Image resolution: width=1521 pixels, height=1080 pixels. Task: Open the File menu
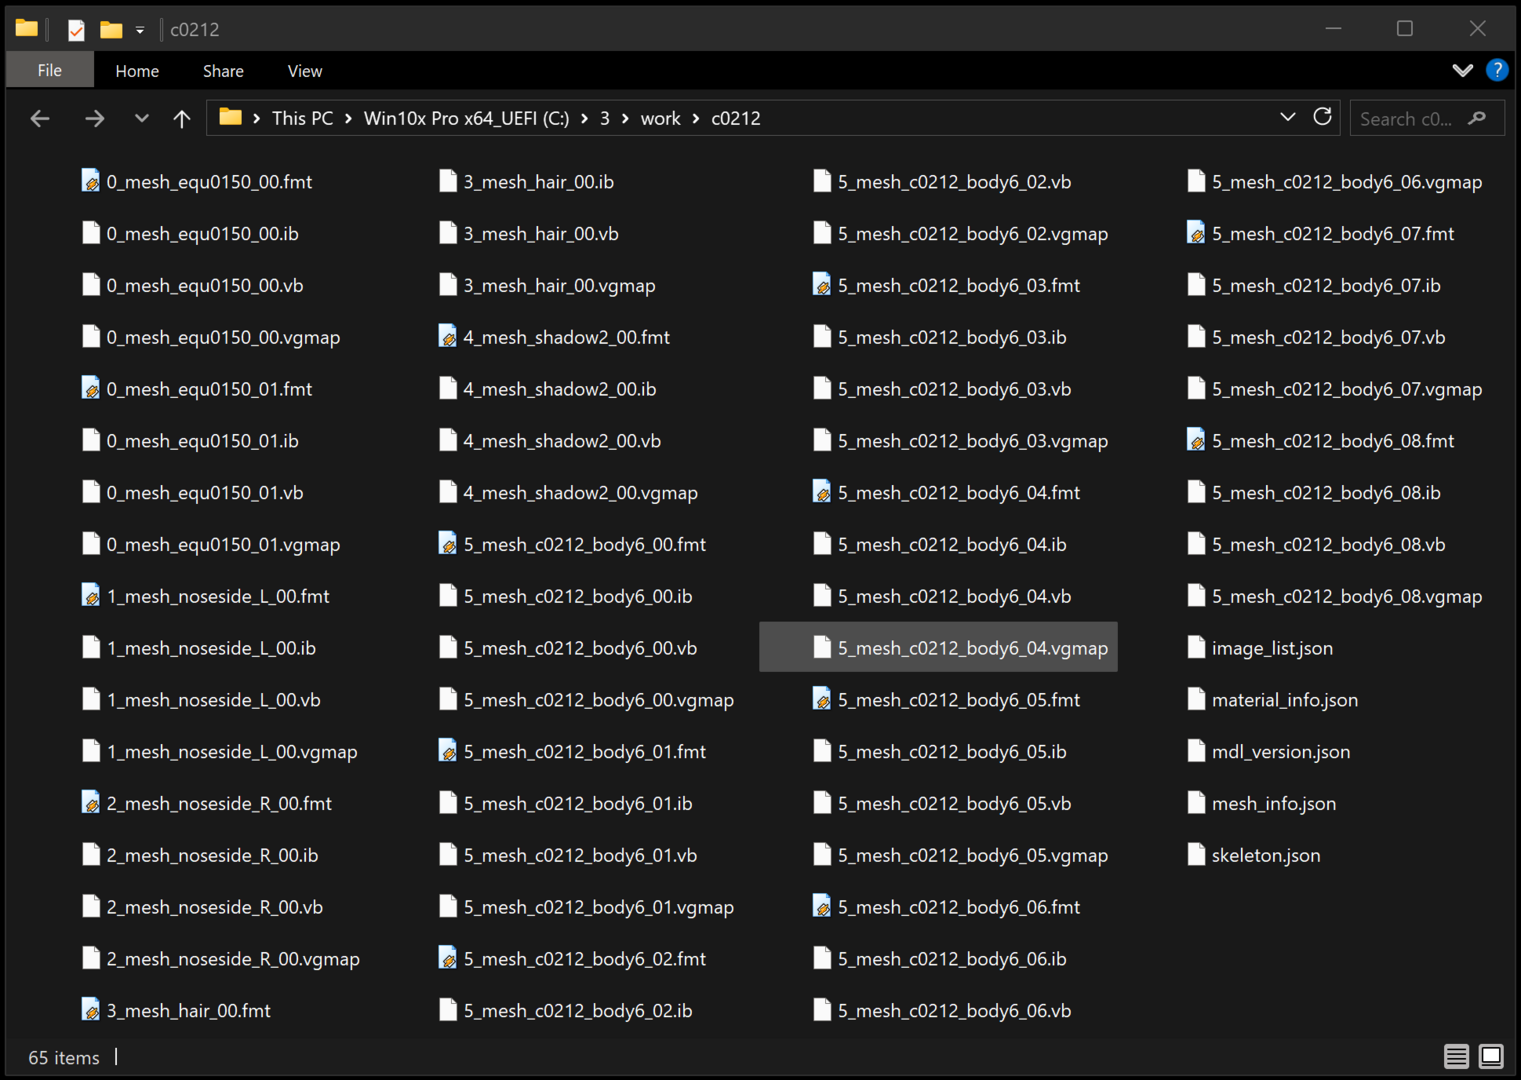49,71
